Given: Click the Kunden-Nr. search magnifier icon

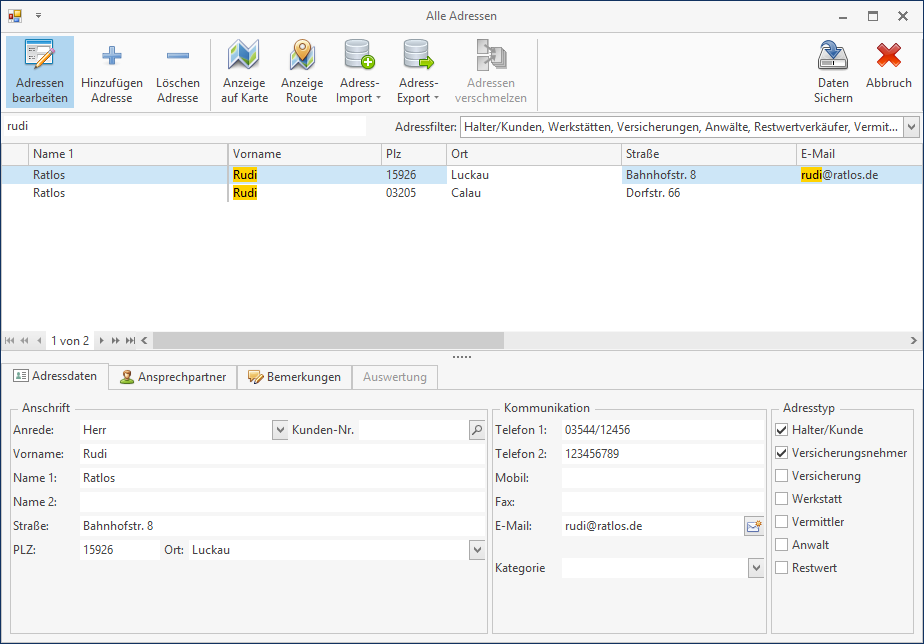Looking at the screenshot, I should tap(477, 430).
